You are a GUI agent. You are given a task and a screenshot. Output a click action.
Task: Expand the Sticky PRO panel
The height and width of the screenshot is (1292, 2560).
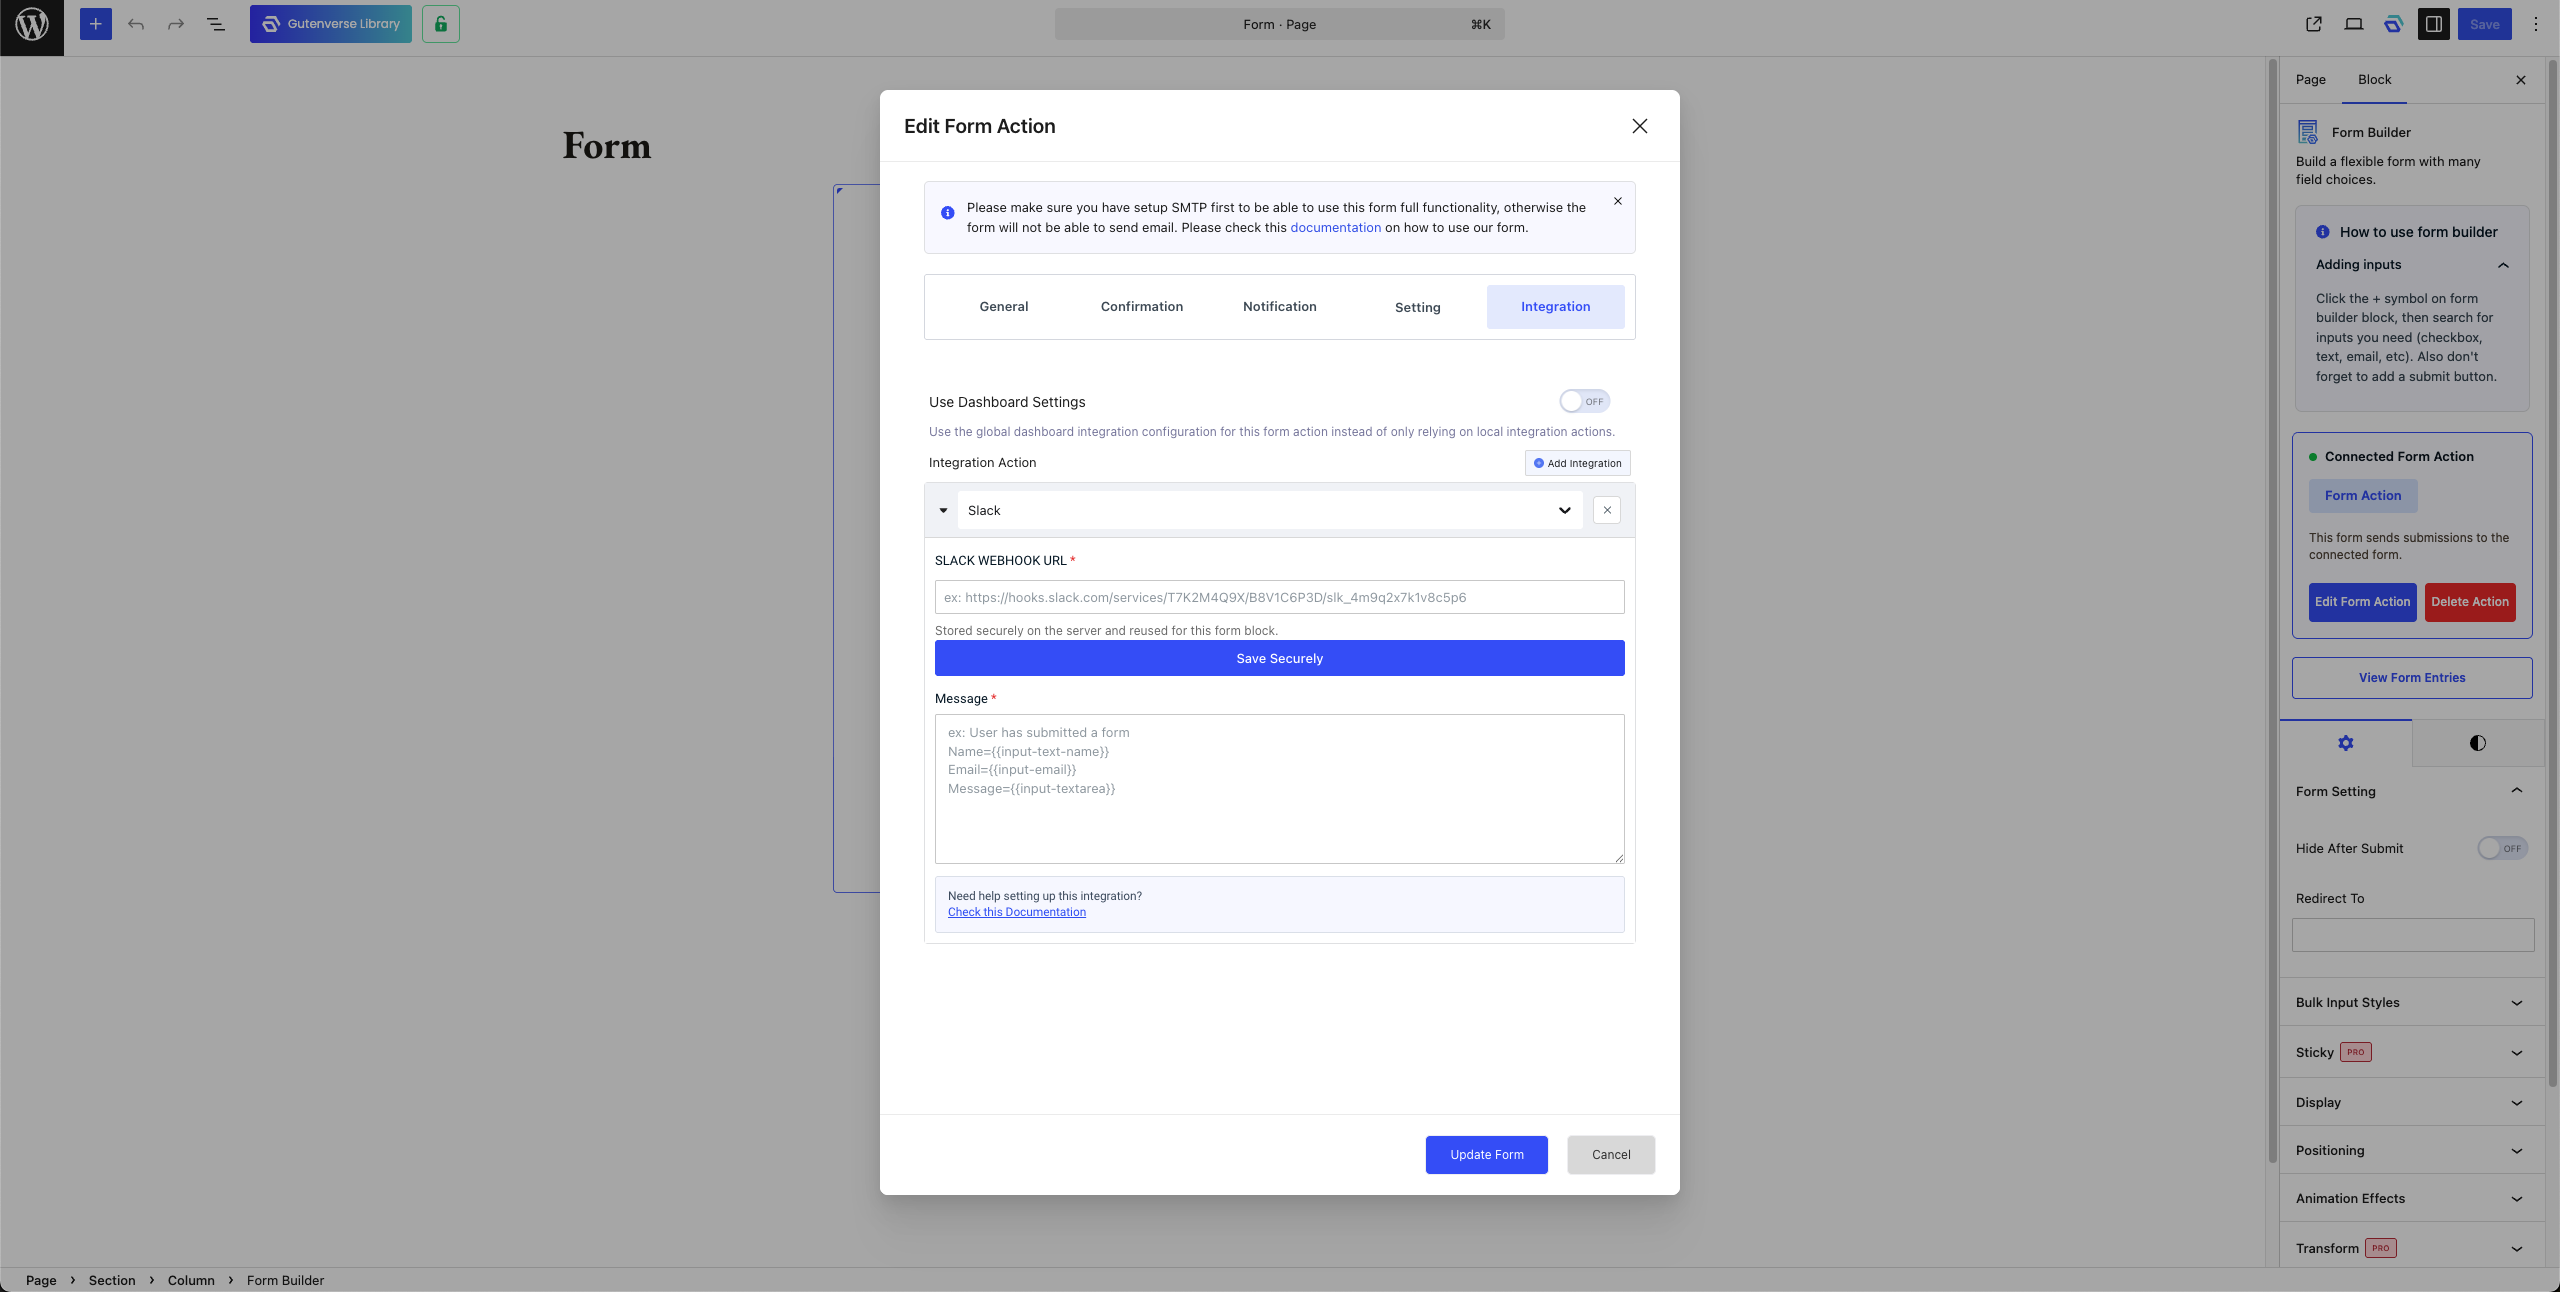(2412, 1052)
